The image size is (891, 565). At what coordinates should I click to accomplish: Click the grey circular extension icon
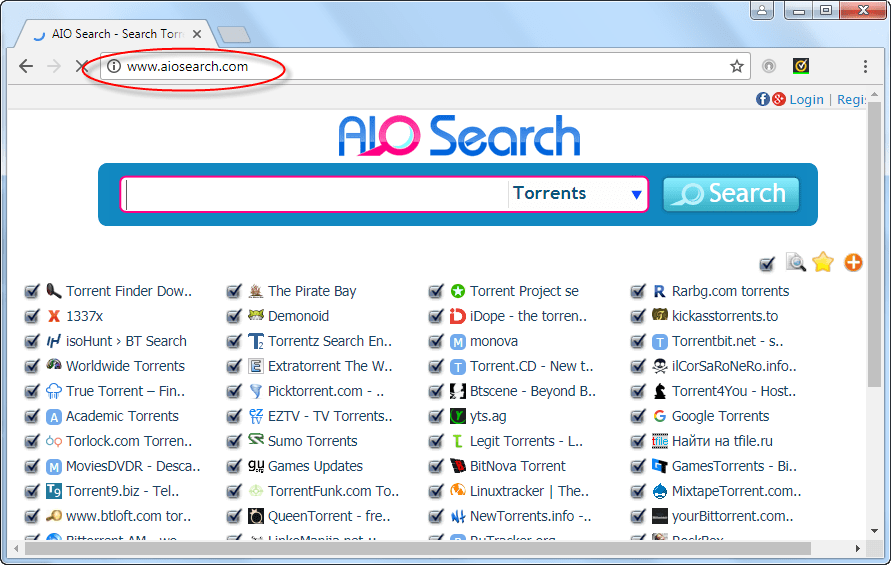(x=768, y=67)
